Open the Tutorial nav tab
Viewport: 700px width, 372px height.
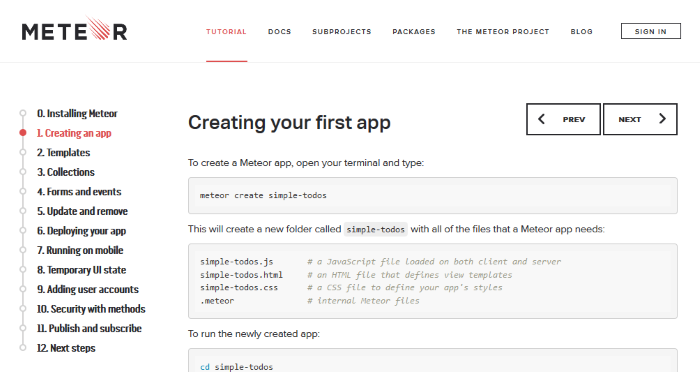[226, 32]
